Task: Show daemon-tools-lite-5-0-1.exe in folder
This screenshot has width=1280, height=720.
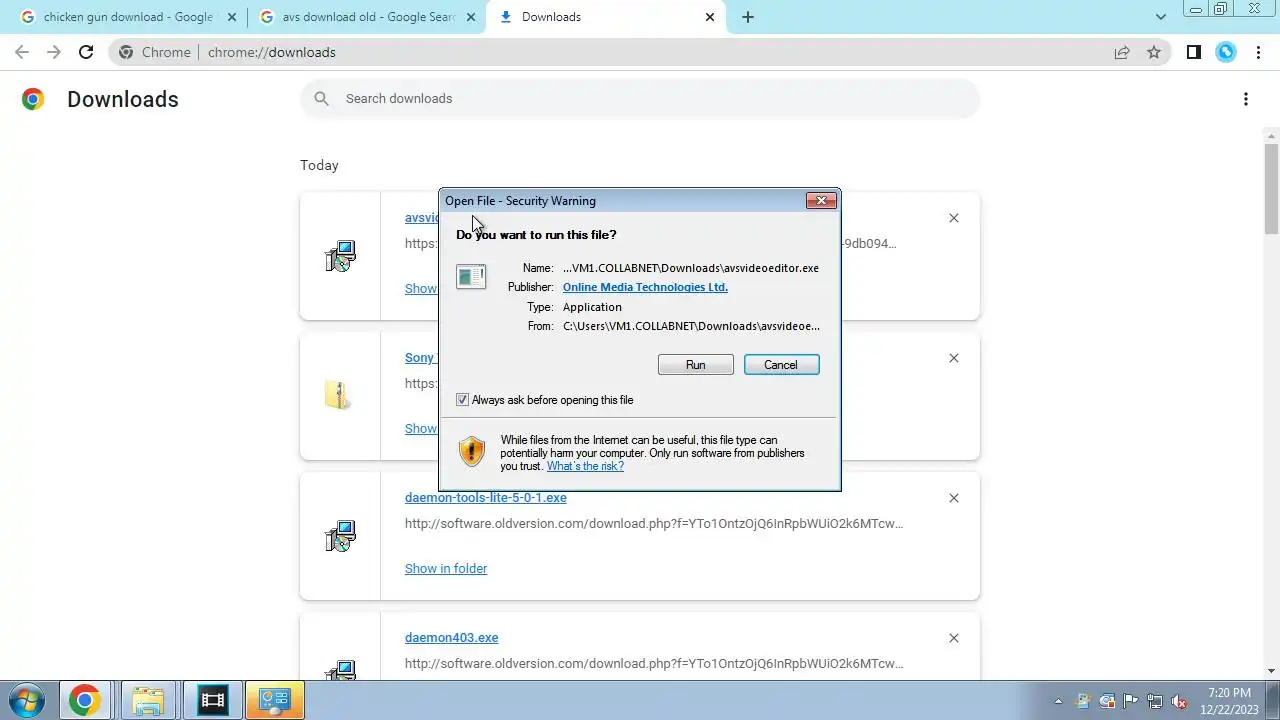Action: tap(446, 568)
